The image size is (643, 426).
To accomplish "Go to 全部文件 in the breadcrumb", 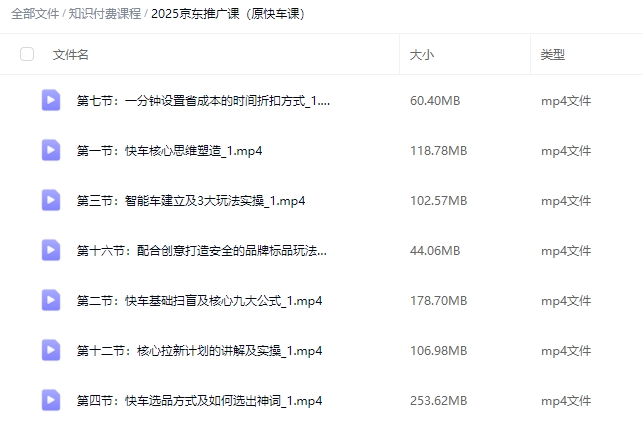I will click(x=35, y=14).
